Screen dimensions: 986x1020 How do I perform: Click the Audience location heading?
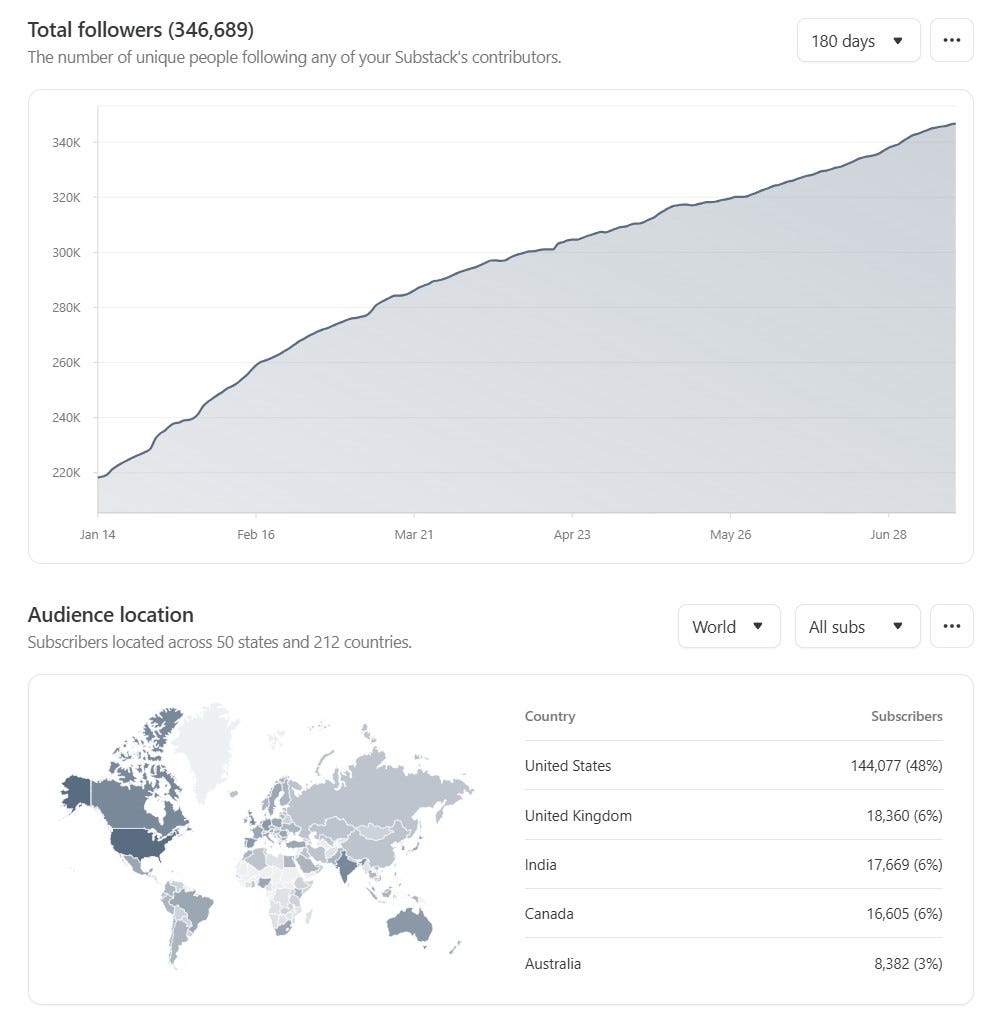[x=111, y=615]
